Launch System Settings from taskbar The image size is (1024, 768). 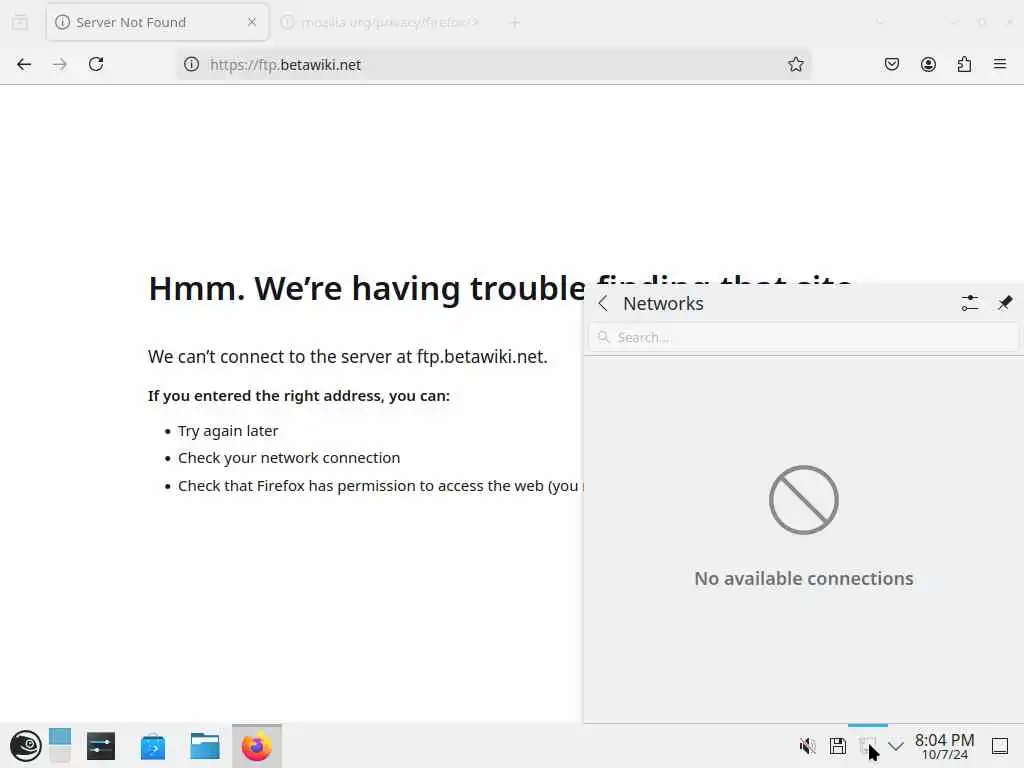tap(101, 746)
